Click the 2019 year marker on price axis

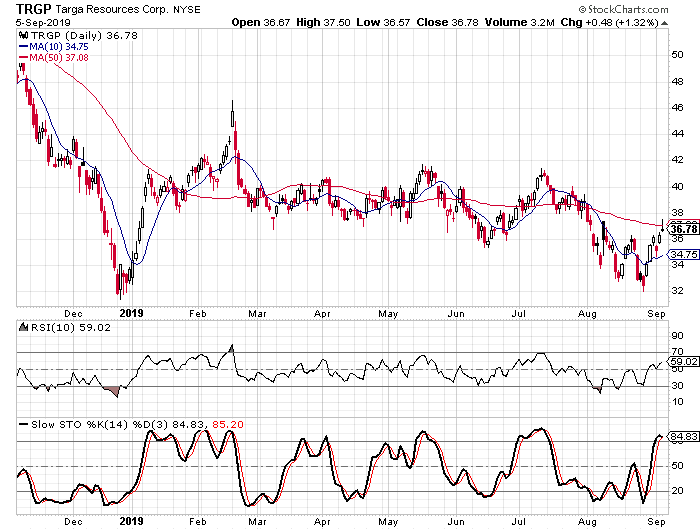pos(133,311)
